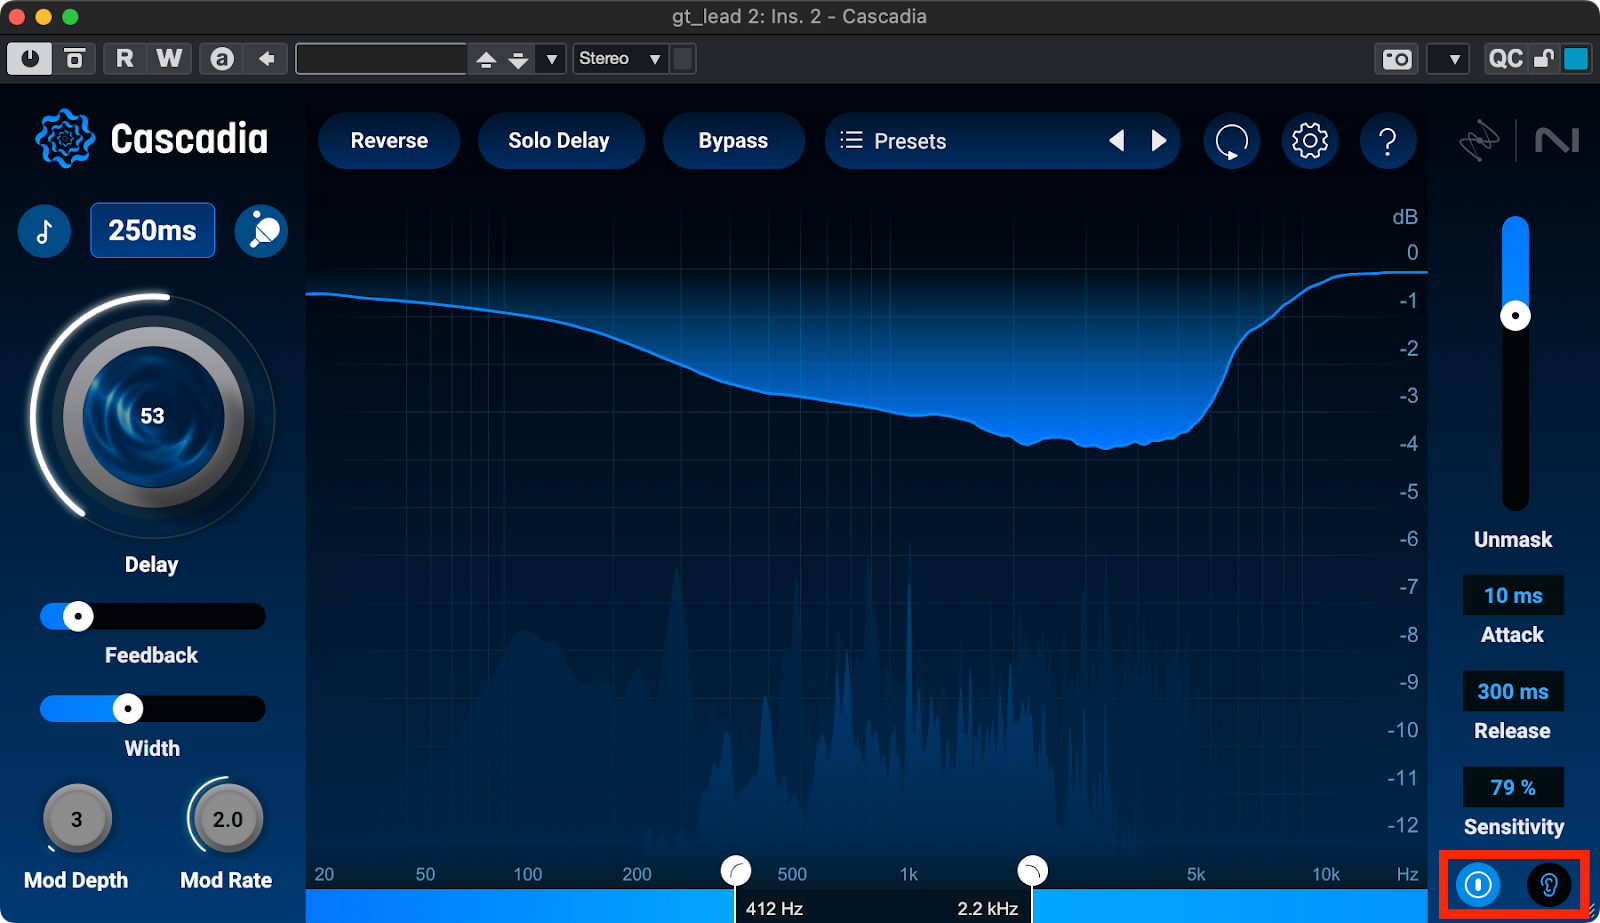Click the Bypass button
Screen dimensions: 1600x923
coord(733,141)
